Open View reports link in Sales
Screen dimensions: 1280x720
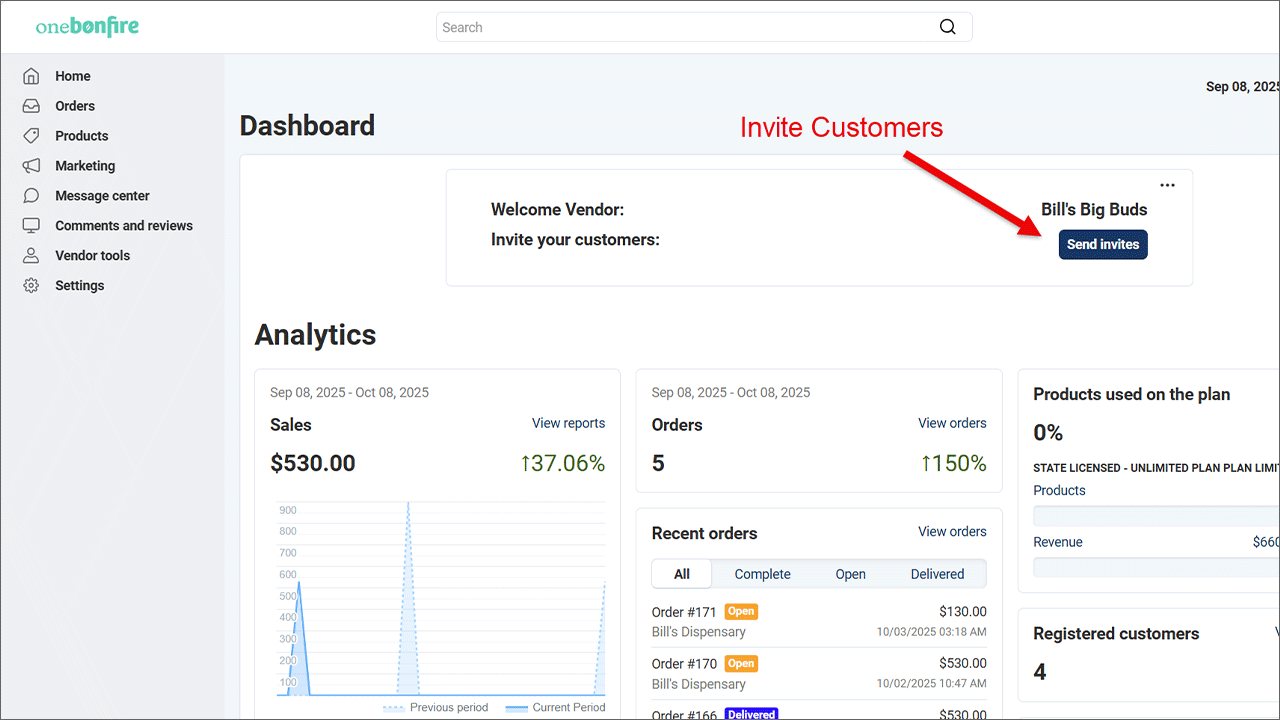coord(568,423)
